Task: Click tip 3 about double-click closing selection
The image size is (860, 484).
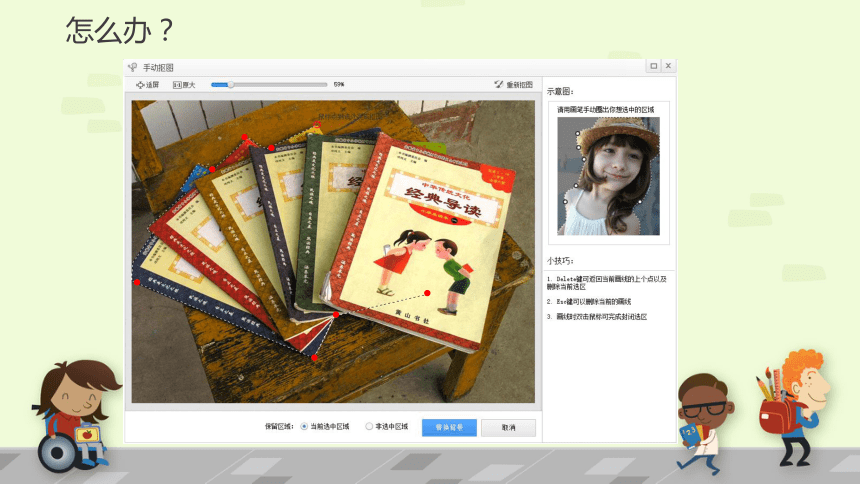Action: [x=597, y=317]
